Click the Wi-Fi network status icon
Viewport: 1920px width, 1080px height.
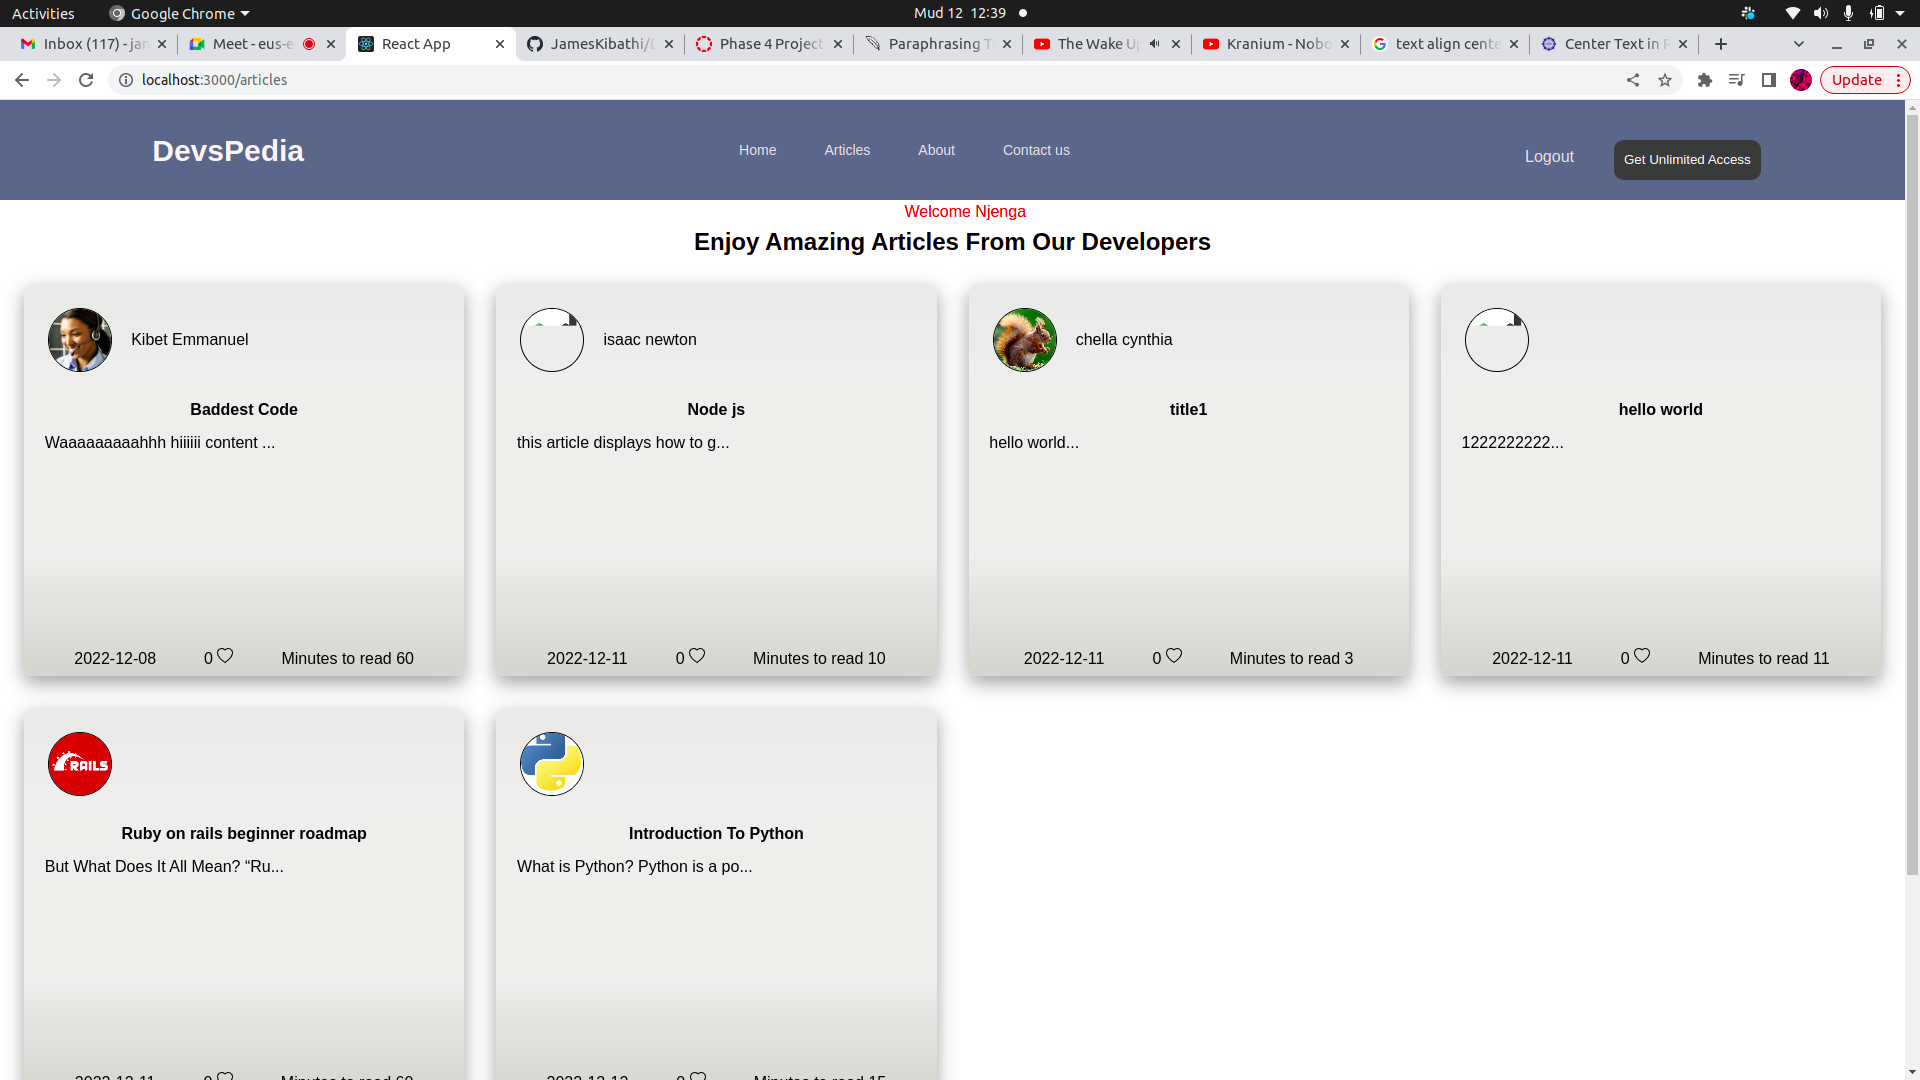point(1793,13)
